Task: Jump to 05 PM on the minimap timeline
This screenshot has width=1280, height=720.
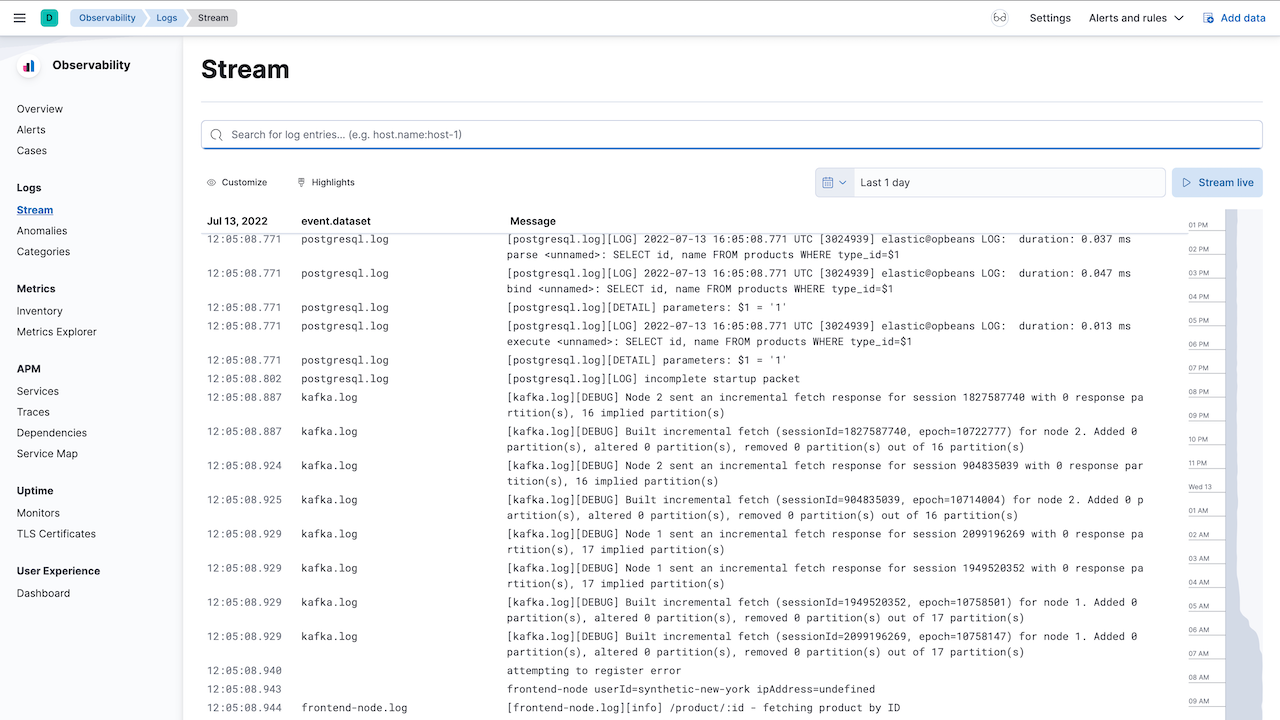Action: point(1199,321)
